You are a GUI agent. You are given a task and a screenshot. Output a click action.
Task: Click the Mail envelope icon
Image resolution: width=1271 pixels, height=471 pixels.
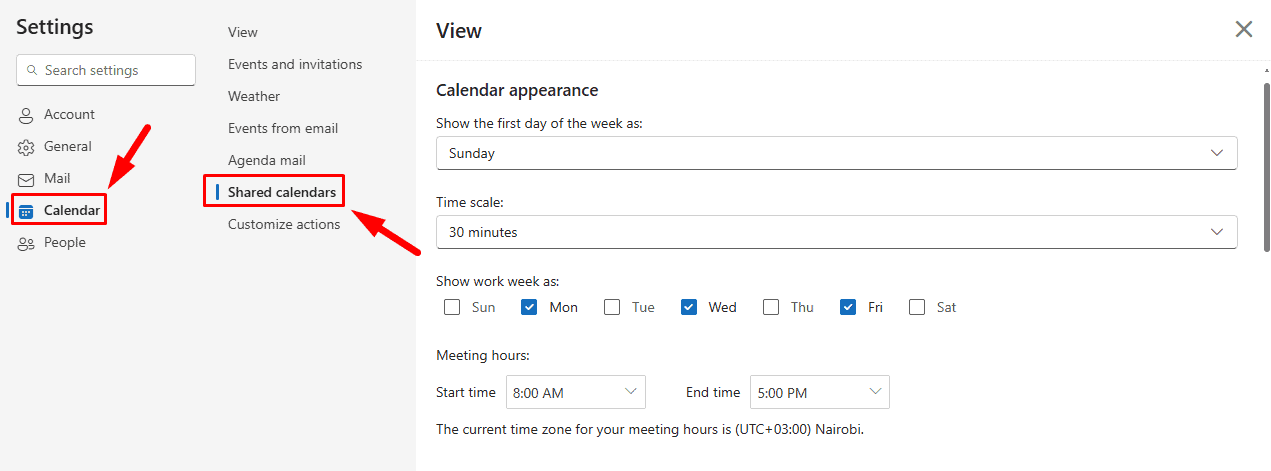point(26,179)
